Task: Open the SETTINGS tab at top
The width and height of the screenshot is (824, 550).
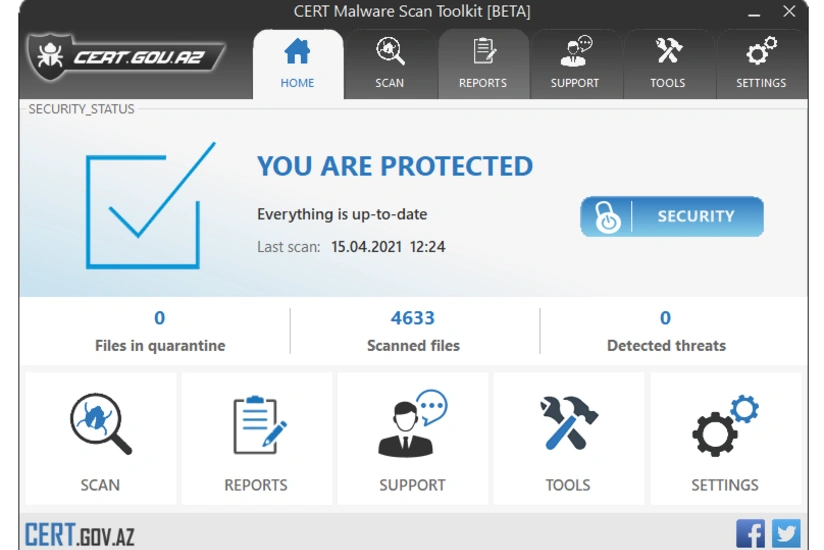Action: (x=761, y=64)
